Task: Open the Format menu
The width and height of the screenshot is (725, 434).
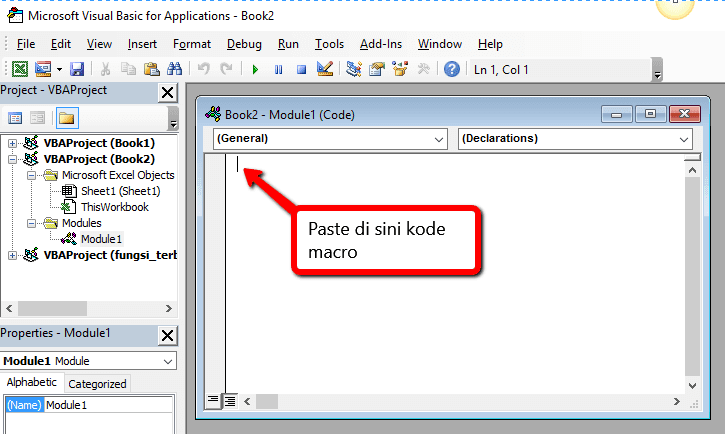Action: [x=191, y=44]
